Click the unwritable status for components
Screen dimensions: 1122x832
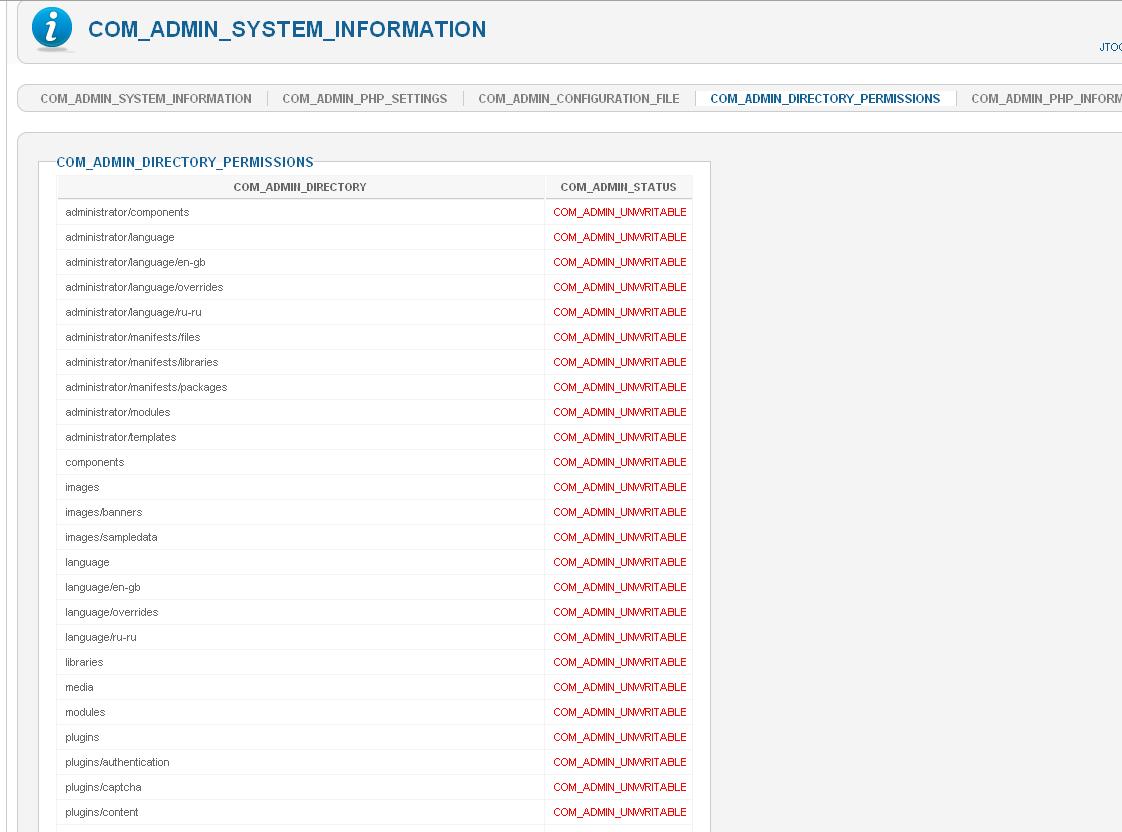(620, 462)
